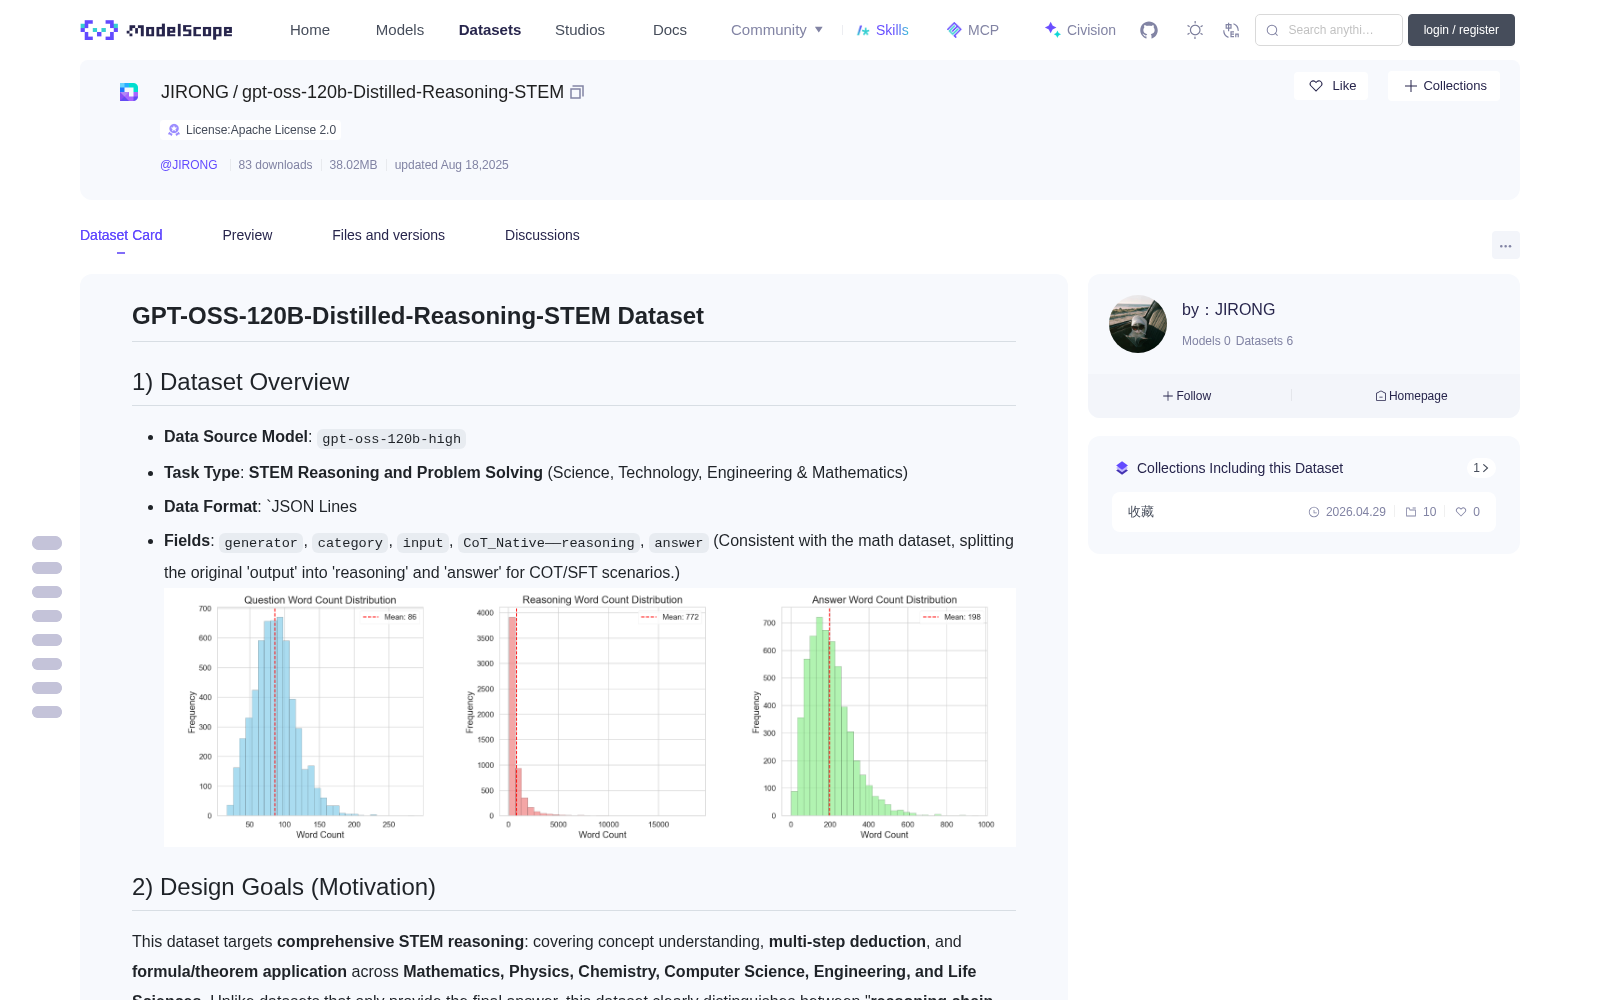Image resolution: width=1600 pixels, height=1000 pixels.
Task: Go to the Home nav item
Action: click(310, 30)
